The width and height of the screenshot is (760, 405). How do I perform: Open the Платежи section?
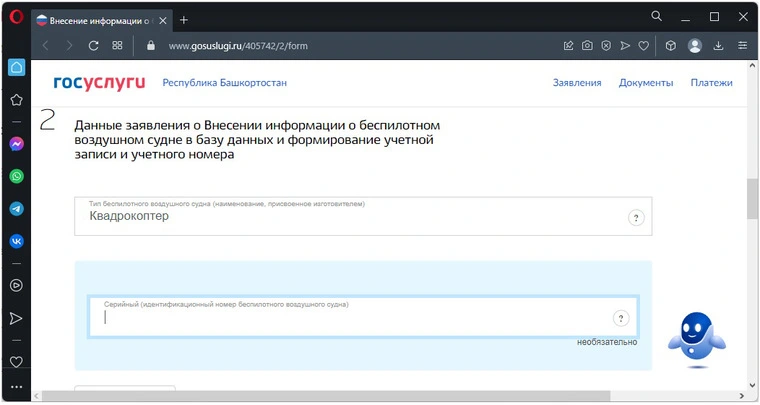pos(711,83)
